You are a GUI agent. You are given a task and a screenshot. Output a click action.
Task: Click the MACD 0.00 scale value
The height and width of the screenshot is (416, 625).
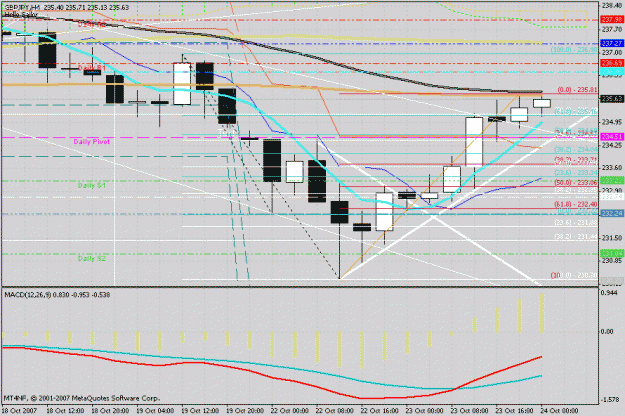(x=607, y=332)
